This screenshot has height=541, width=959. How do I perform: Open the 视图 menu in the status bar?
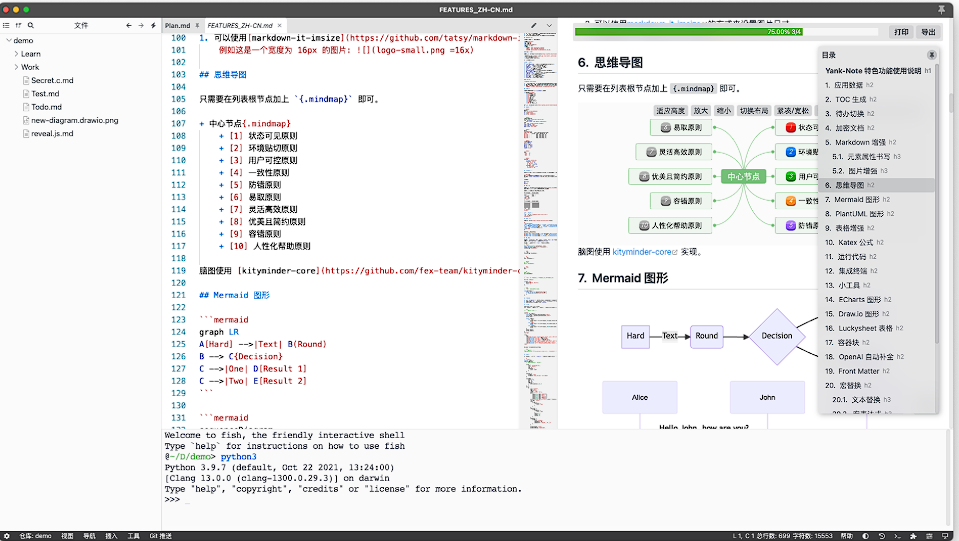coord(67,536)
